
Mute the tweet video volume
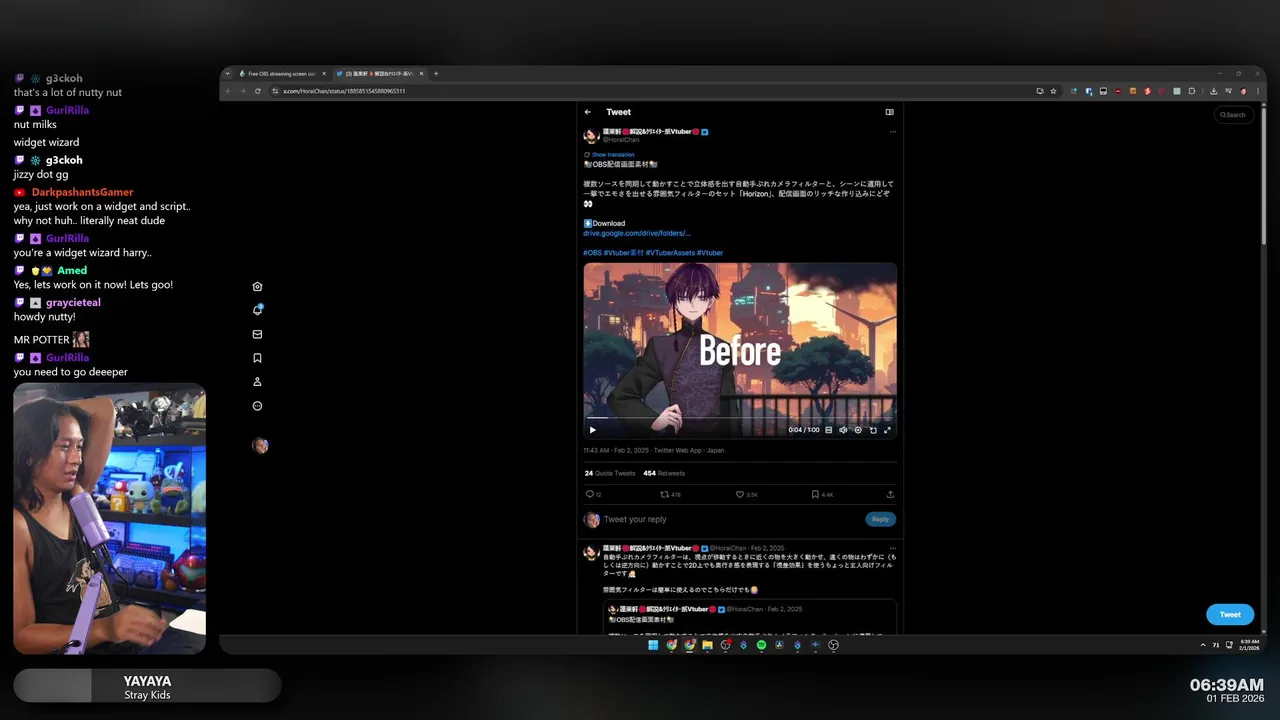tap(843, 430)
